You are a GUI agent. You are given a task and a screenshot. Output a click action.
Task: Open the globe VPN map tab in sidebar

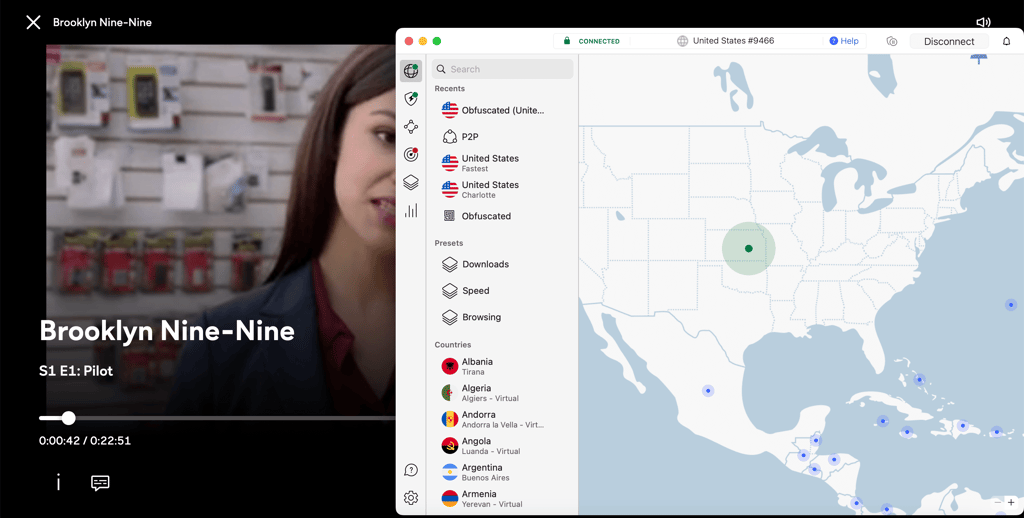tap(411, 71)
